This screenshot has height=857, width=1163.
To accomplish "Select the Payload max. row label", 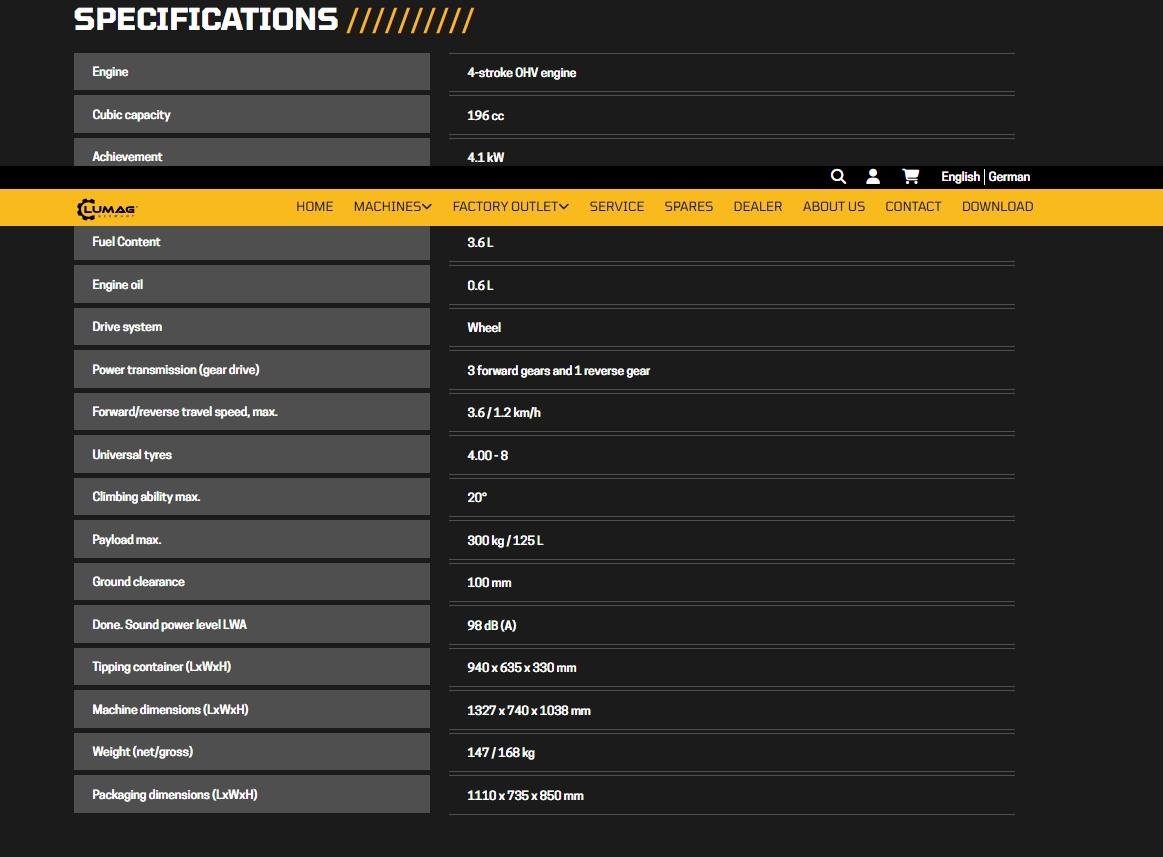I will [127, 540].
